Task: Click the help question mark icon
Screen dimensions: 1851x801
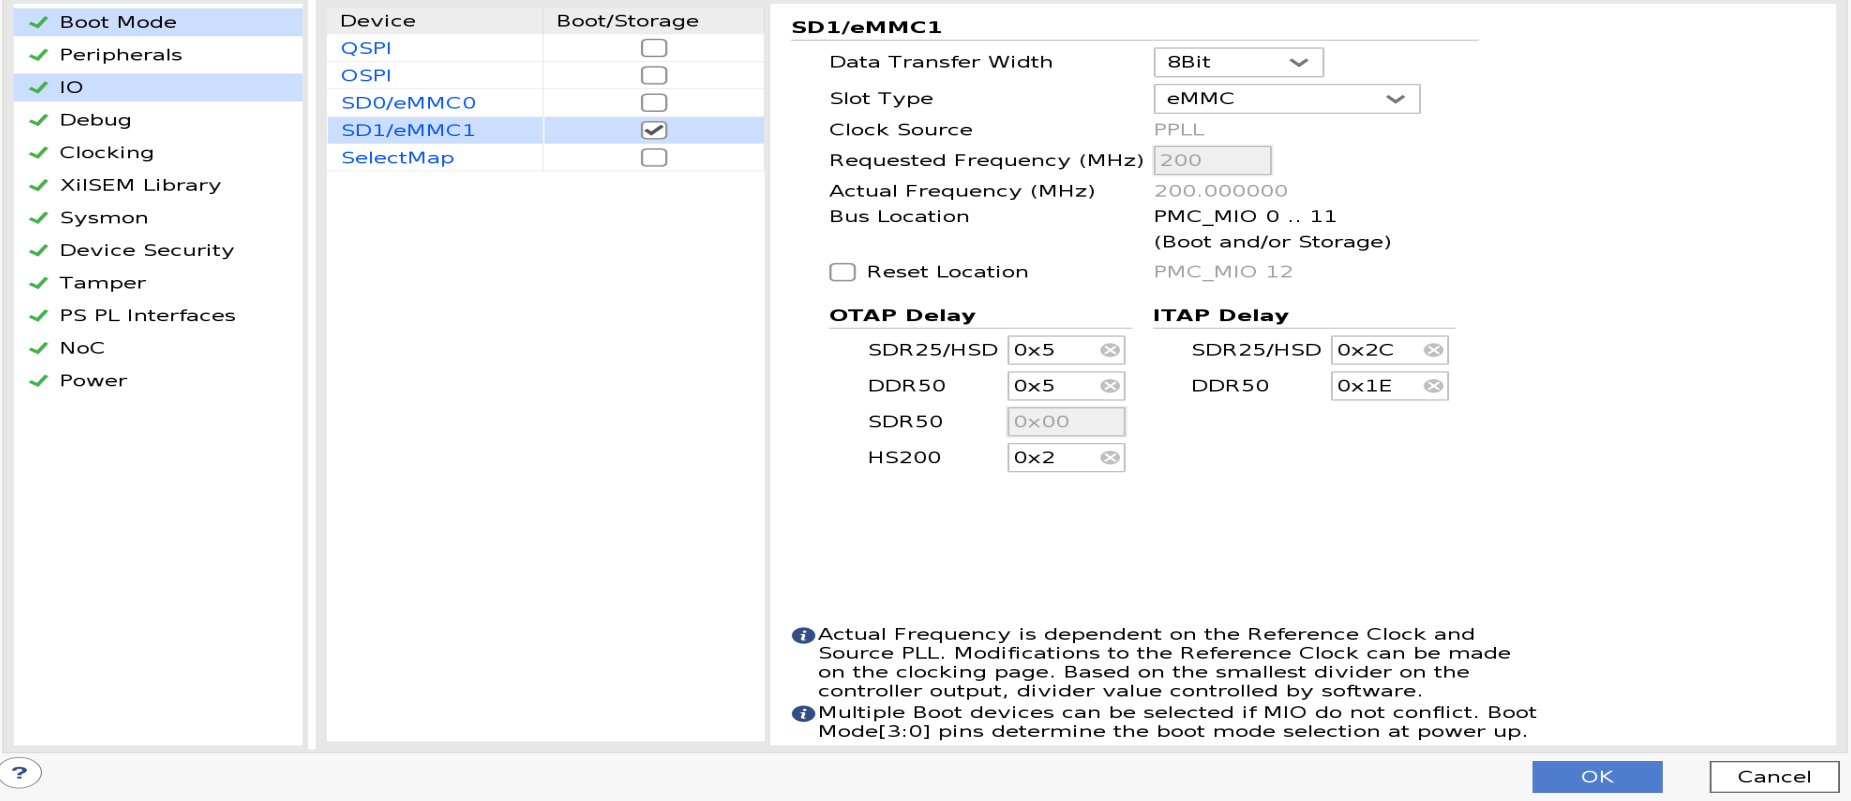Action: (x=20, y=773)
